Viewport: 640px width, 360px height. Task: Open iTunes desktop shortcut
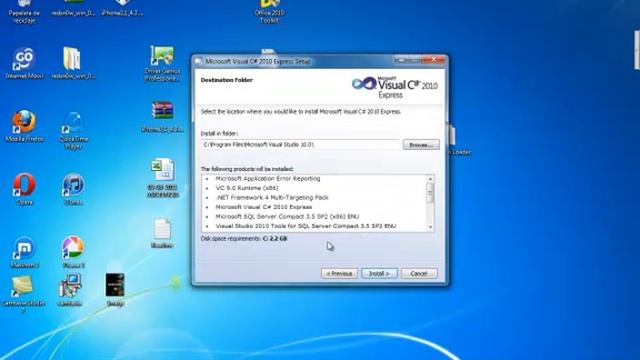73,189
